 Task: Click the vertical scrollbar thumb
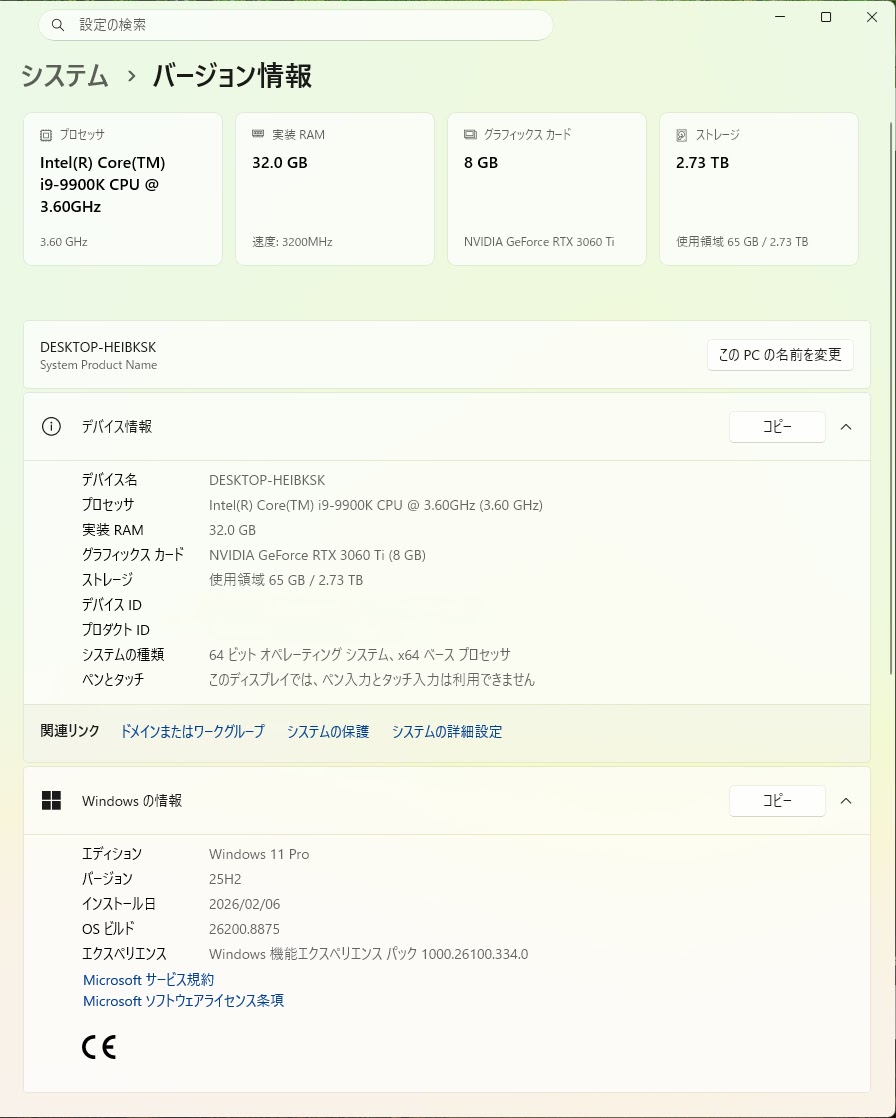pos(892,399)
